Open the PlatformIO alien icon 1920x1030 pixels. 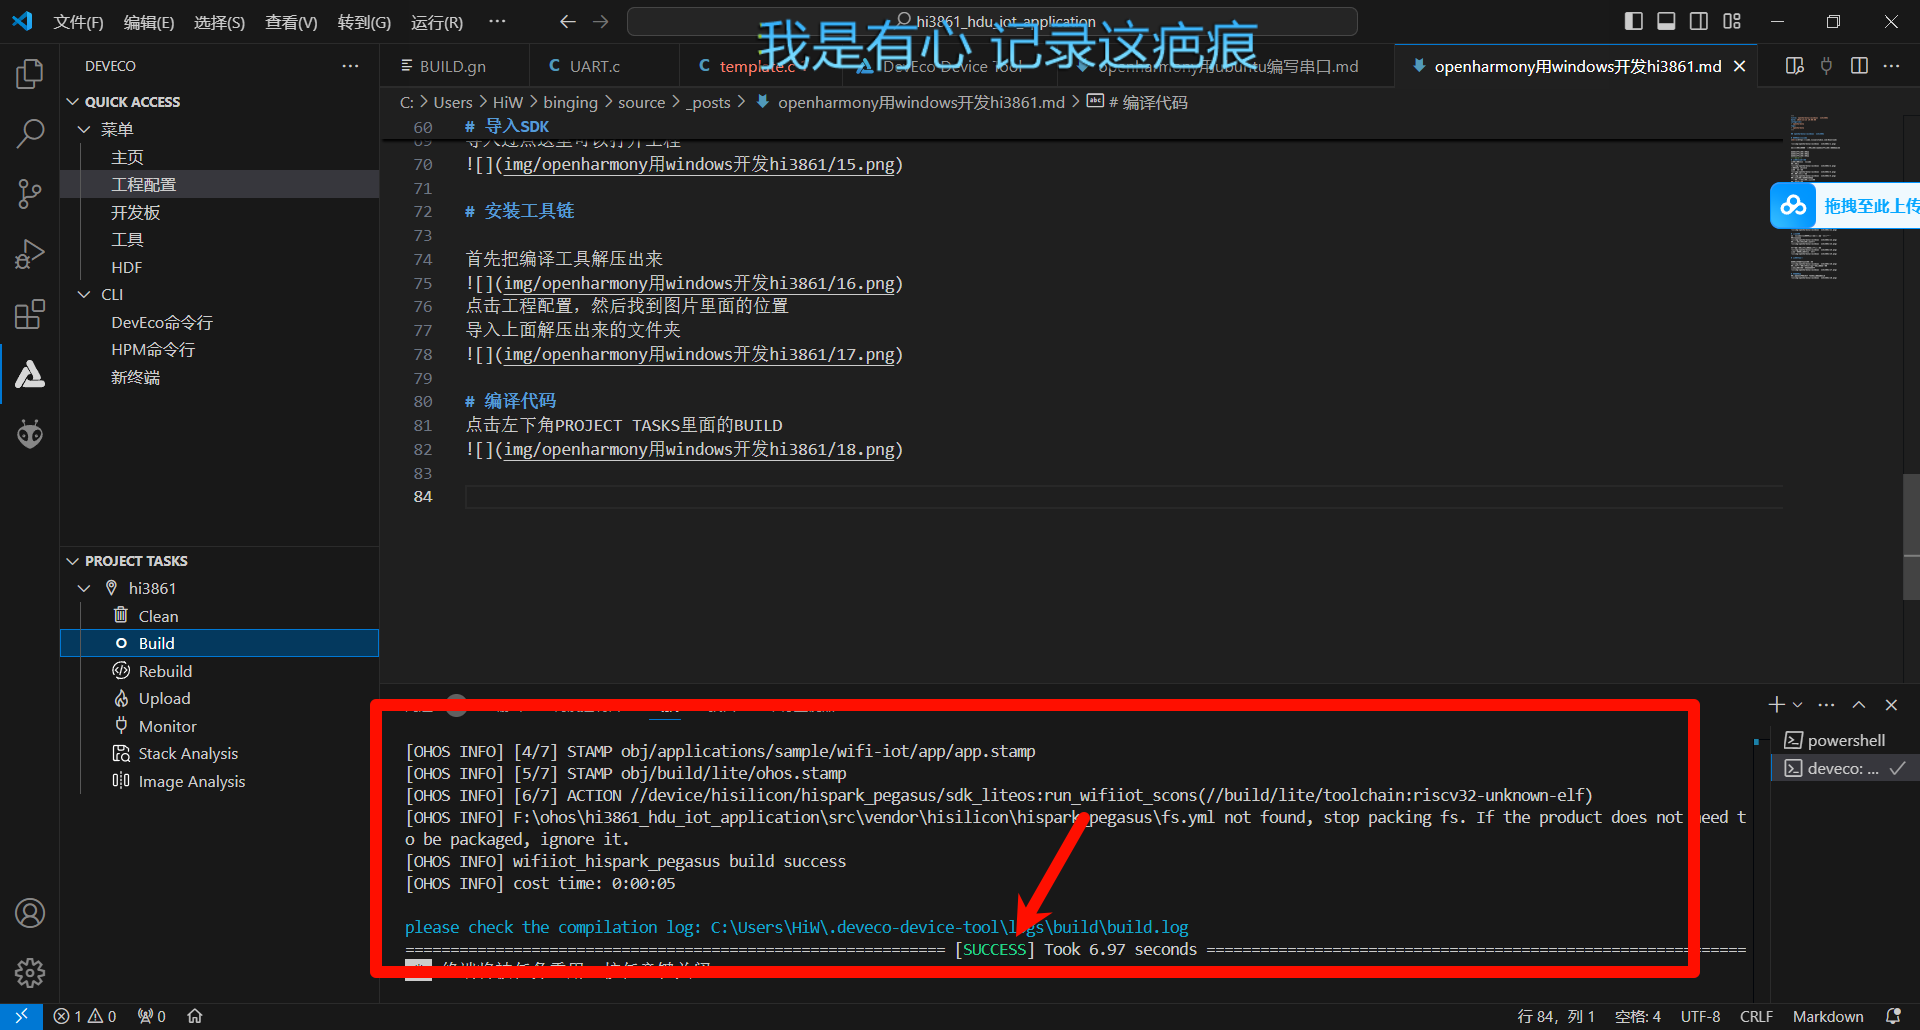click(x=30, y=434)
